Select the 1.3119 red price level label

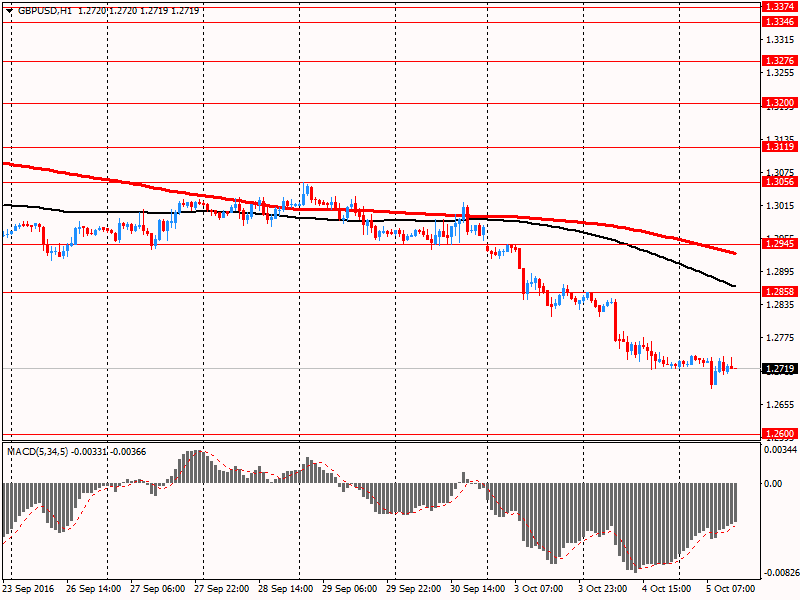click(x=779, y=147)
